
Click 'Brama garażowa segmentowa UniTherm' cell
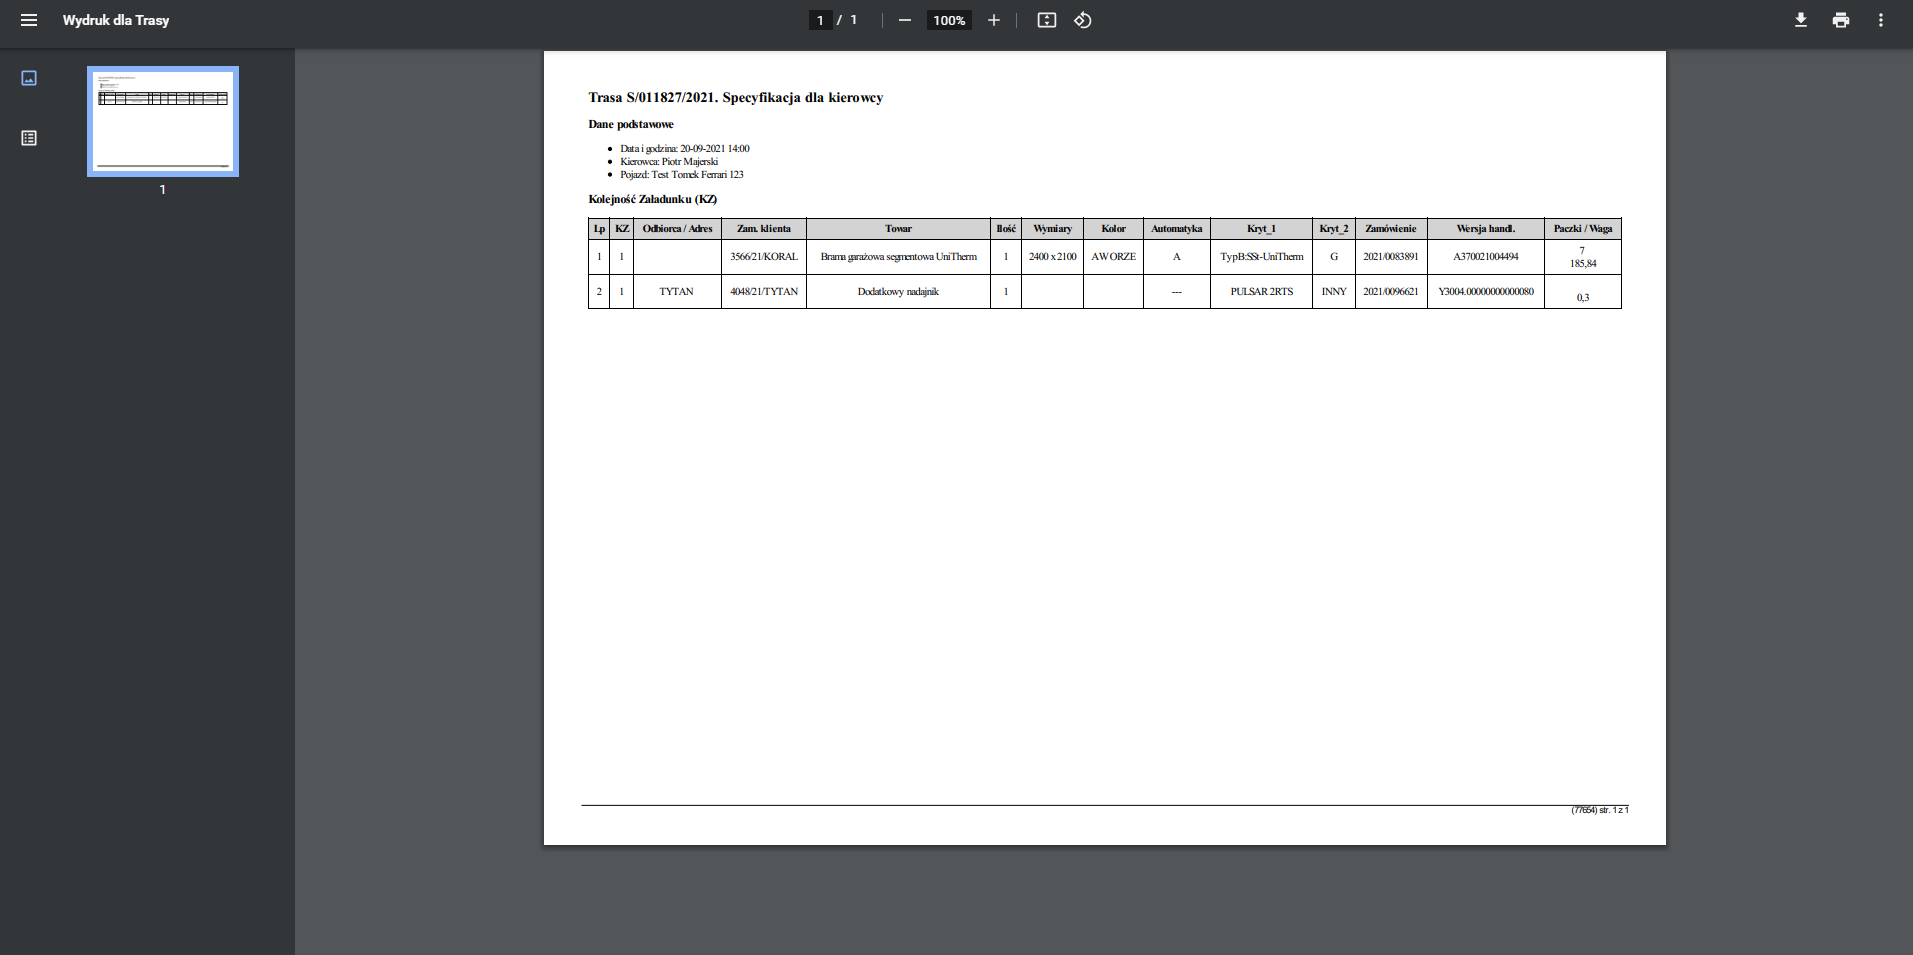tap(898, 257)
